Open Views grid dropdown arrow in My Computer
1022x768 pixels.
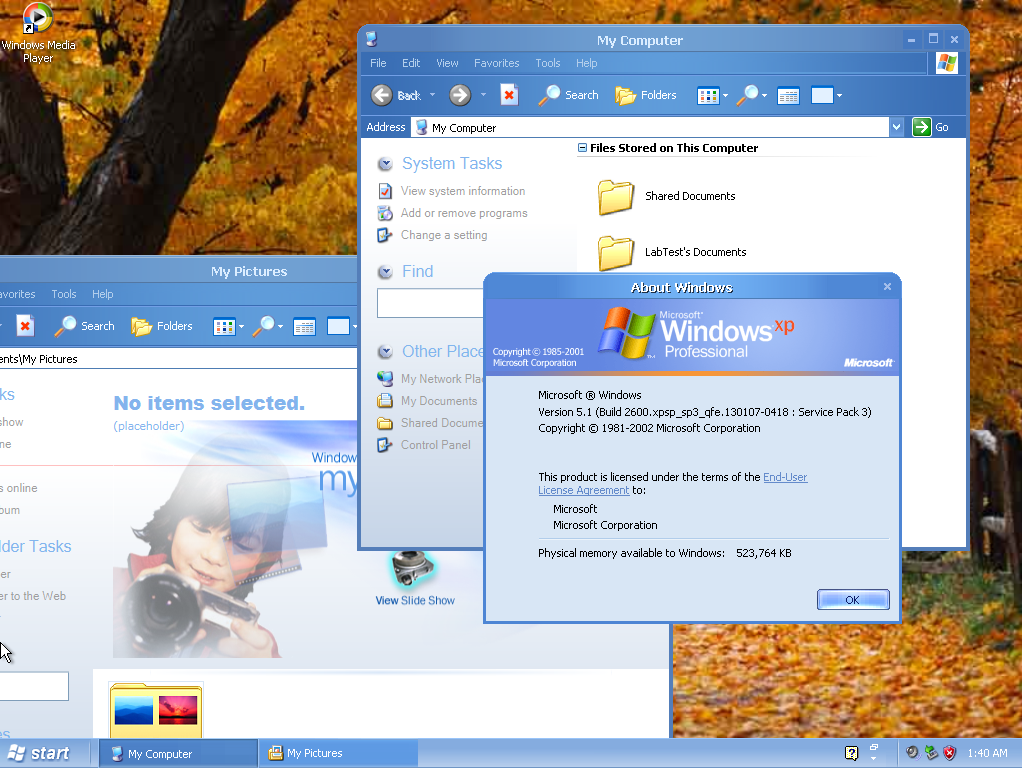pyautogui.click(x=725, y=96)
